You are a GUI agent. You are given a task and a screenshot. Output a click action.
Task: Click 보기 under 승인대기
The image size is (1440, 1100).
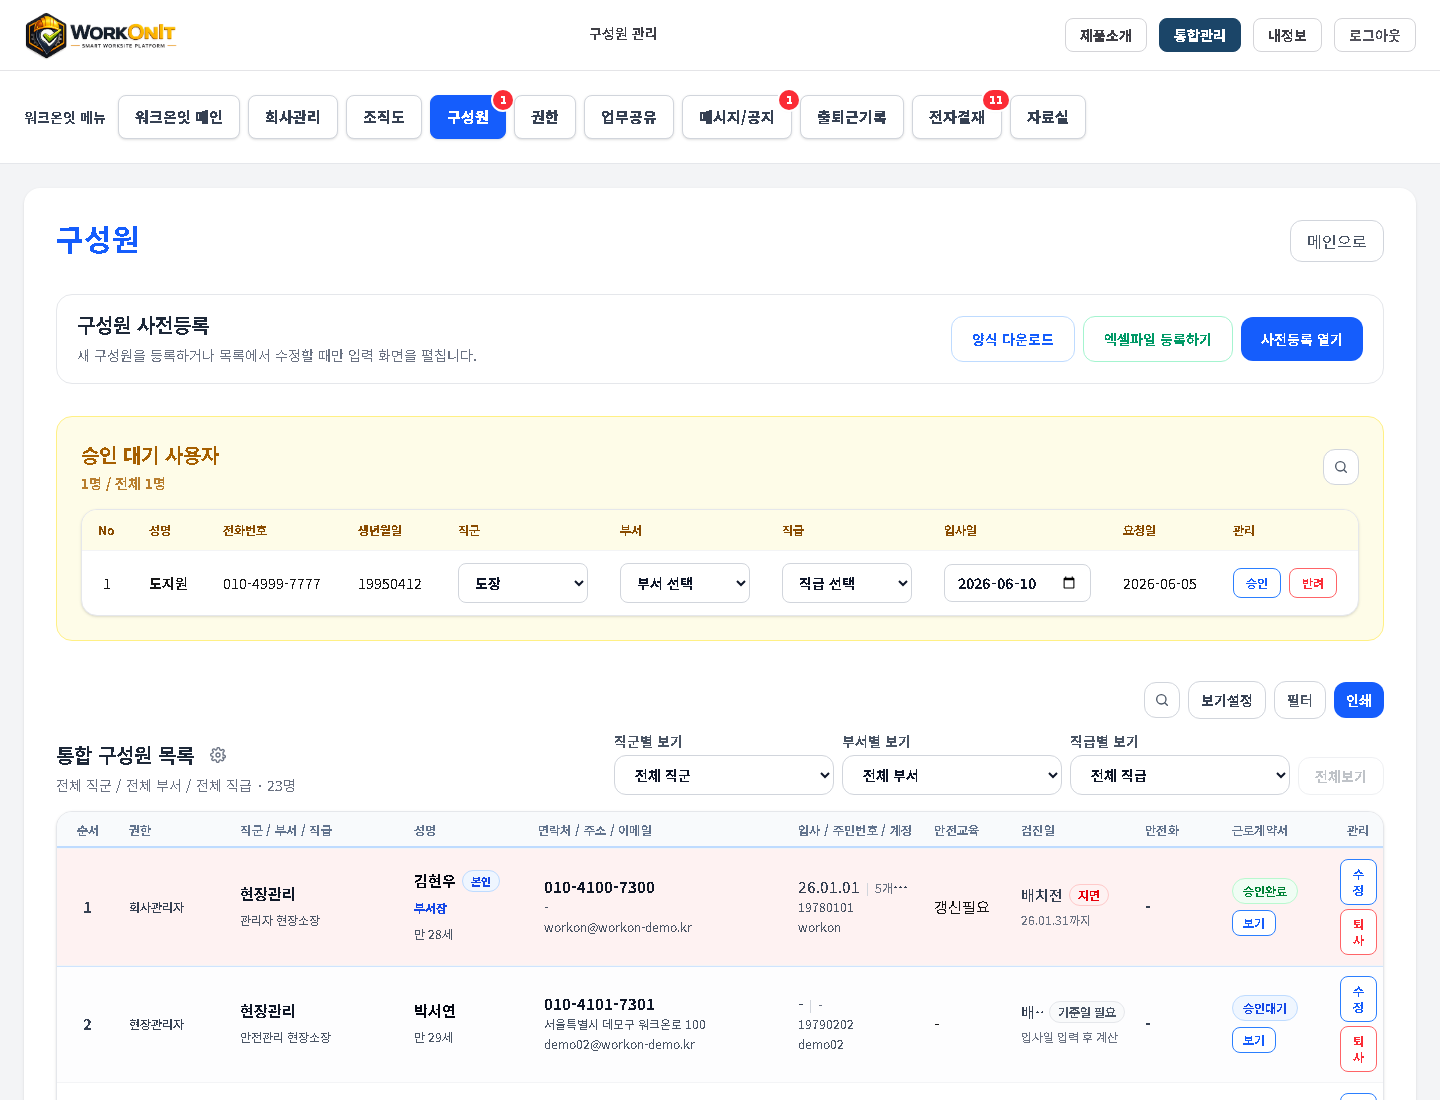(x=1254, y=1040)
